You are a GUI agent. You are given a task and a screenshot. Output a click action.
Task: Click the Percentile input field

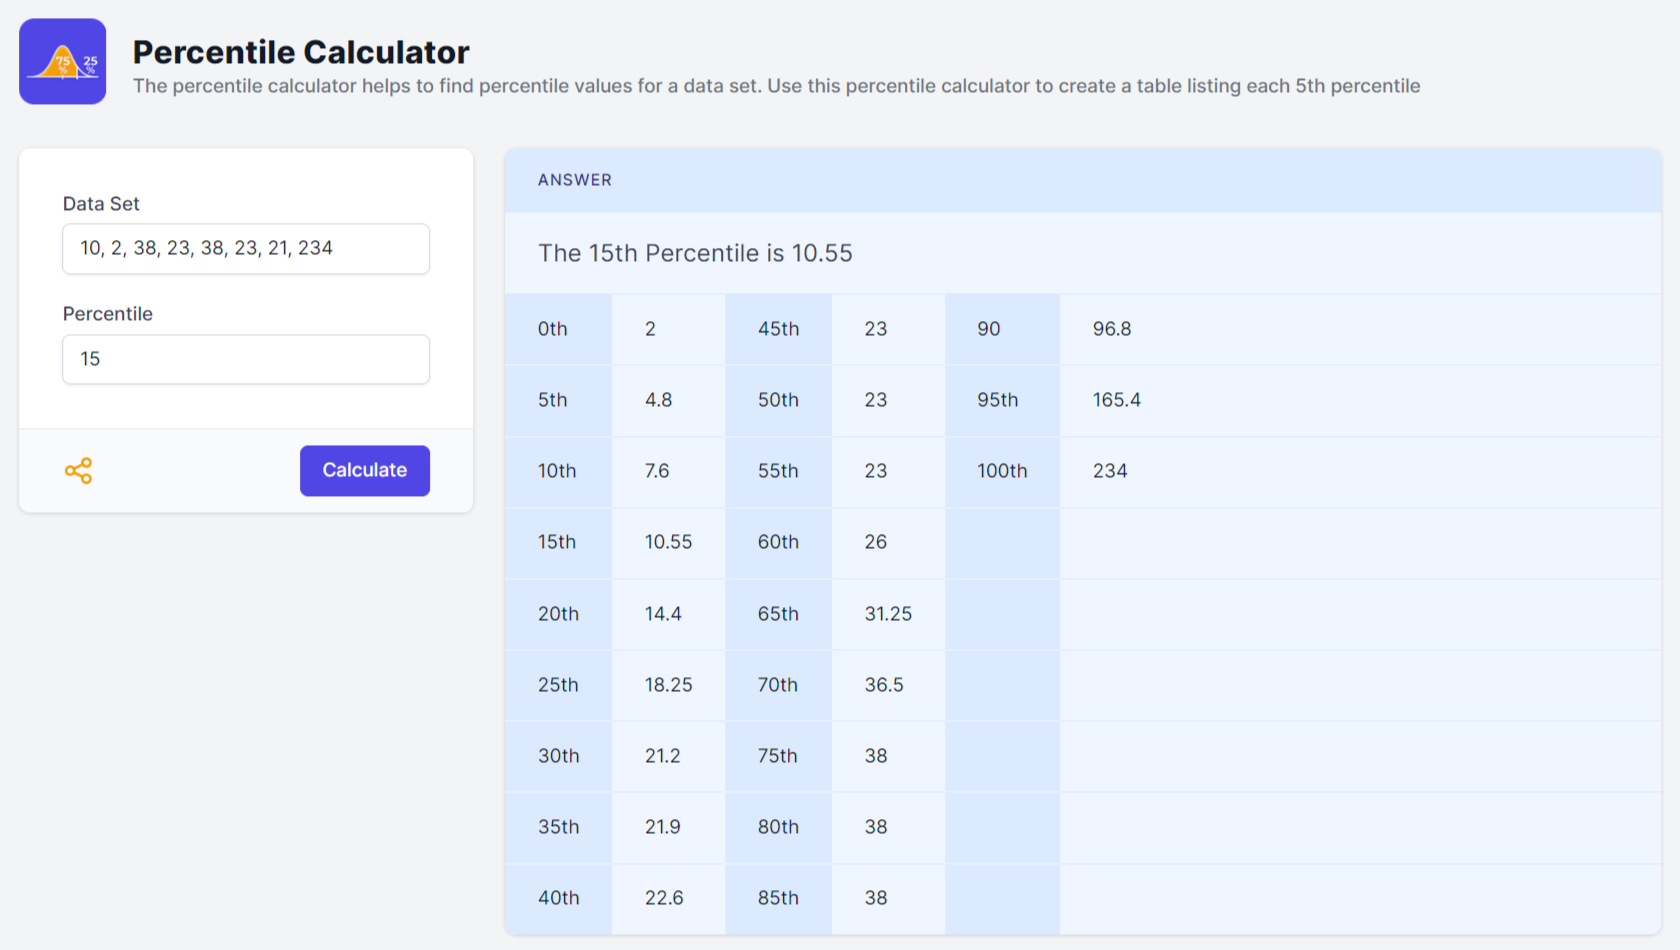246,359
